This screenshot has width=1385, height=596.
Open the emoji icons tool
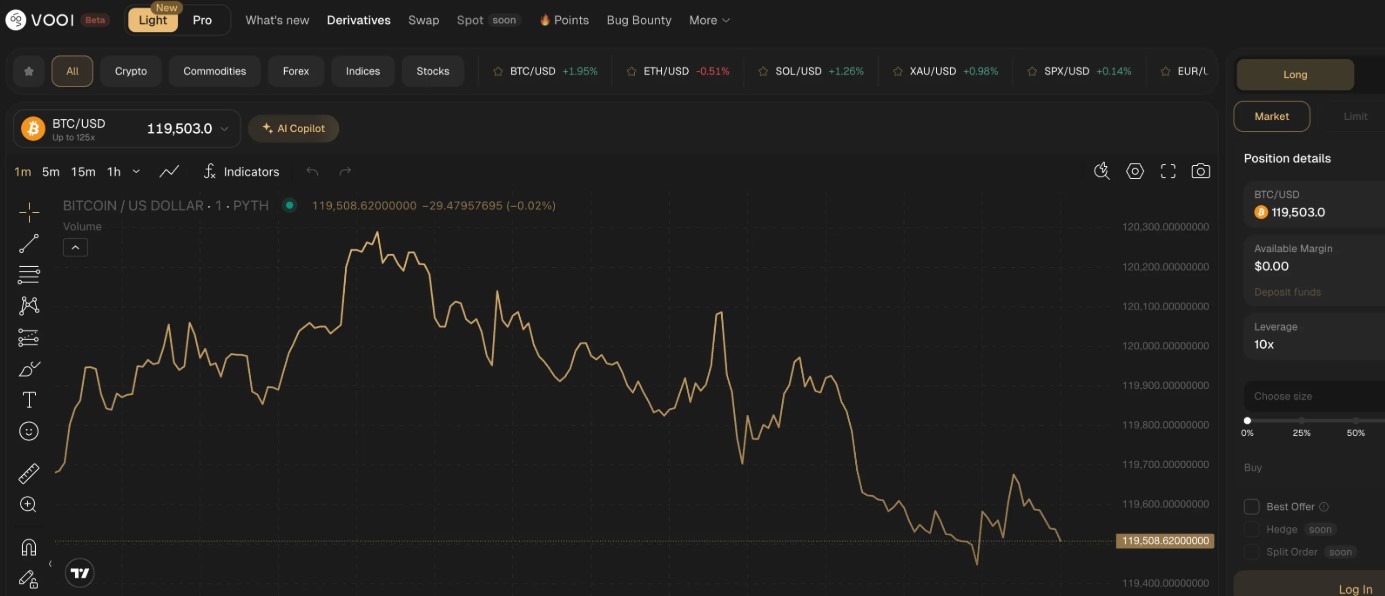tap(29, 431)
